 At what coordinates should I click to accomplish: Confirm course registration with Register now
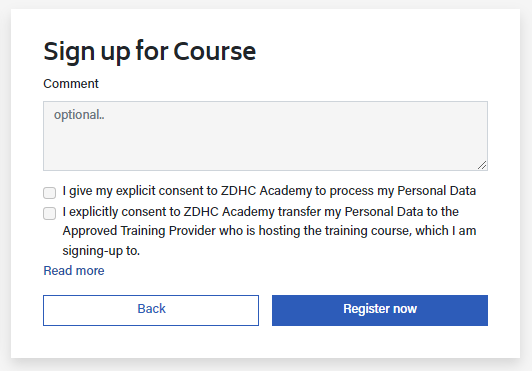pyautogui.click(x=380, y=310)
